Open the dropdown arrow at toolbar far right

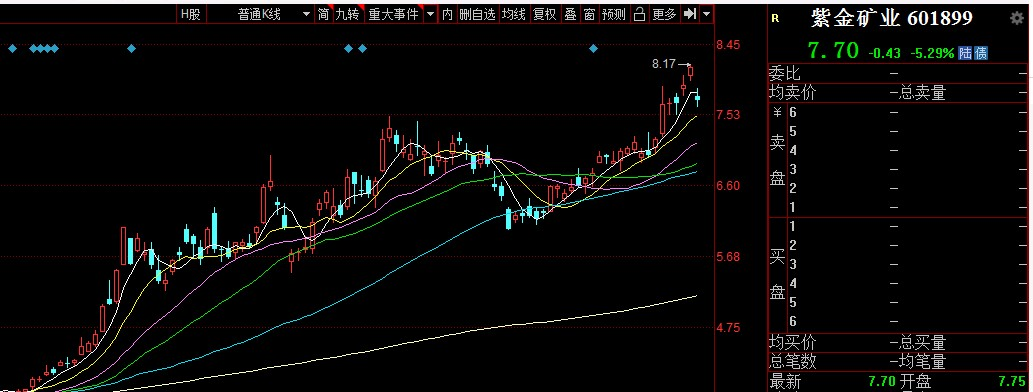pyautogui.click(x=707, y=14)
